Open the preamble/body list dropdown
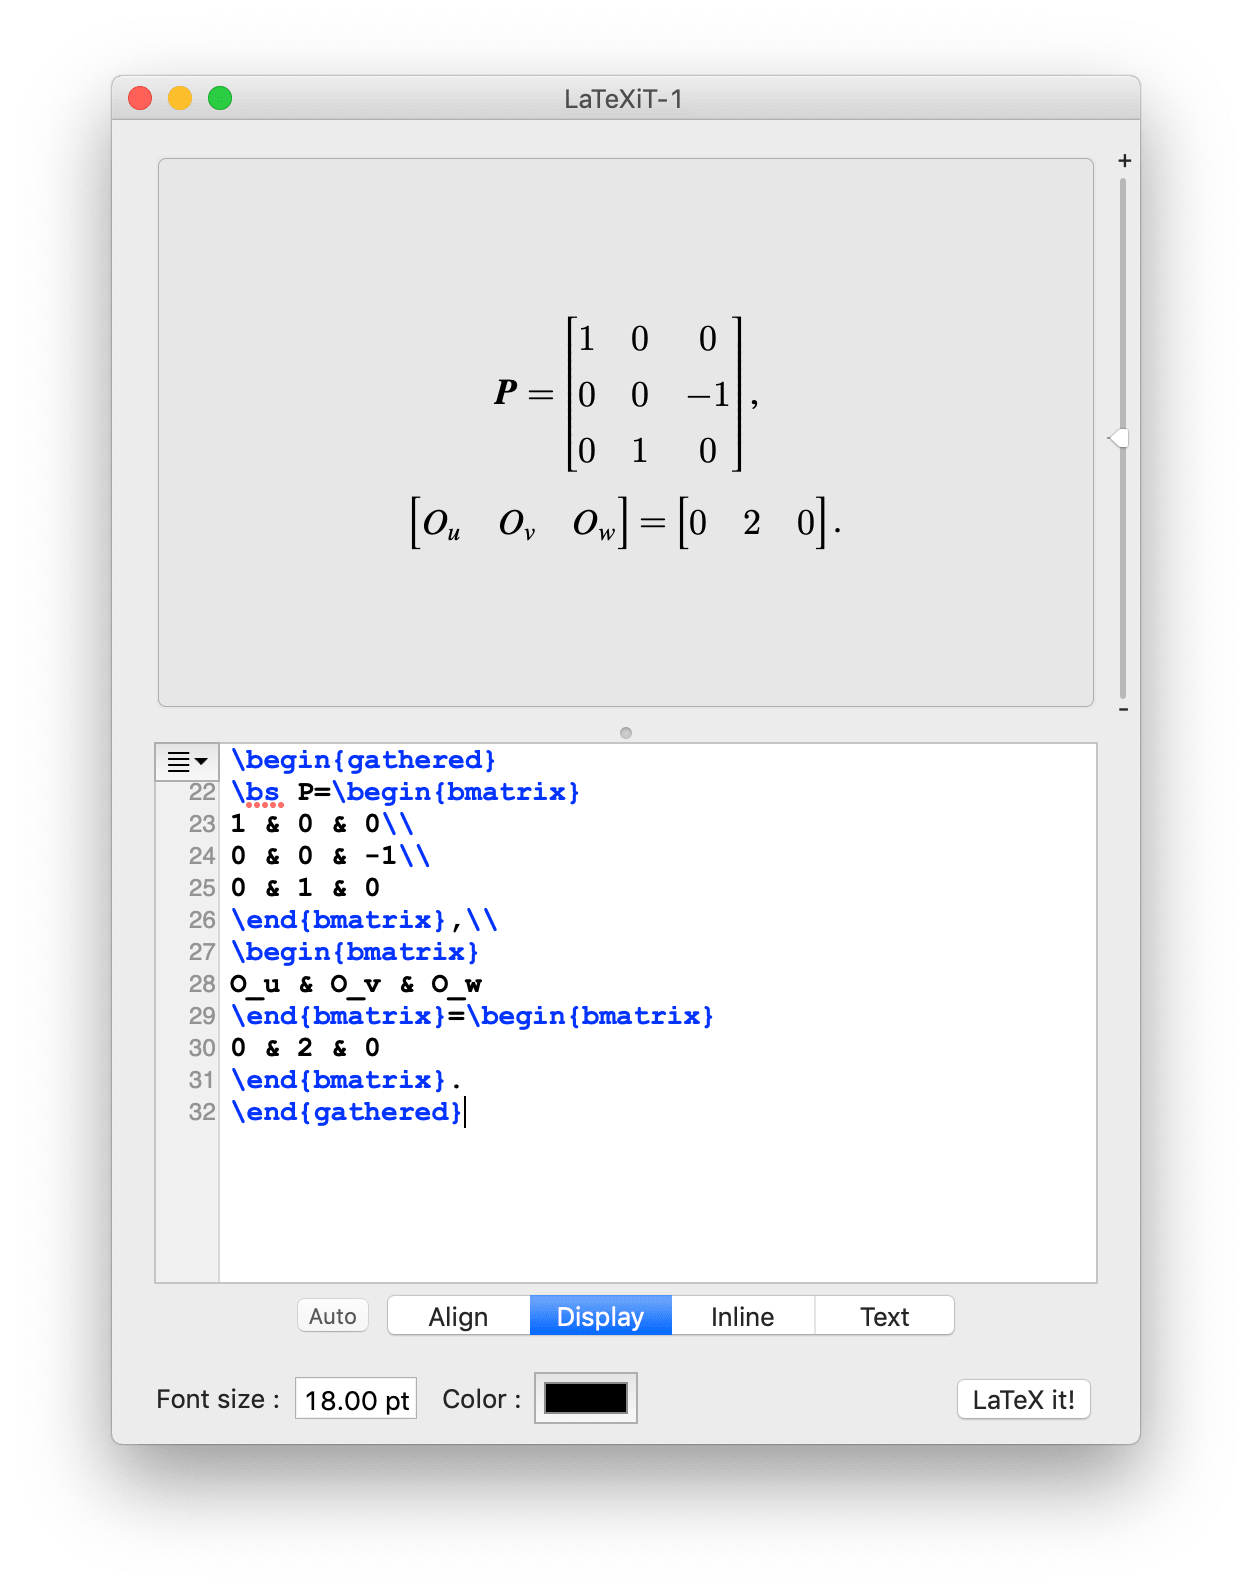1252x1592 pixels. pos(187,762)
